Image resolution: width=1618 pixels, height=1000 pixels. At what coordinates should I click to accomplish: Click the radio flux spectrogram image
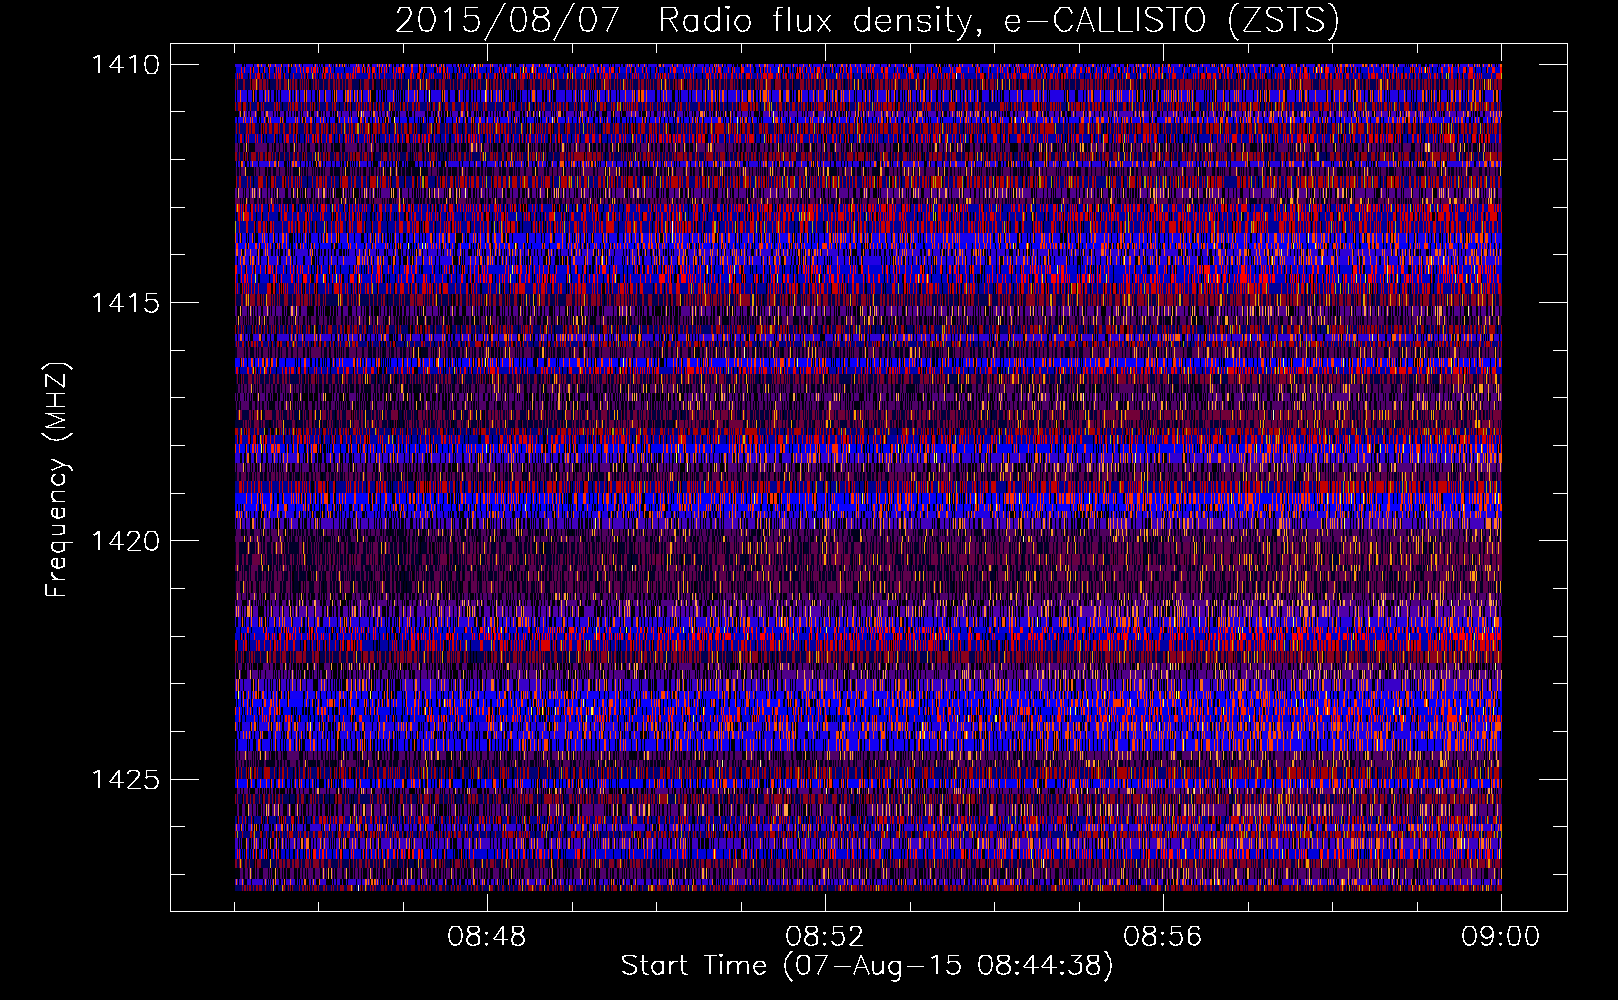pos(868,477)
